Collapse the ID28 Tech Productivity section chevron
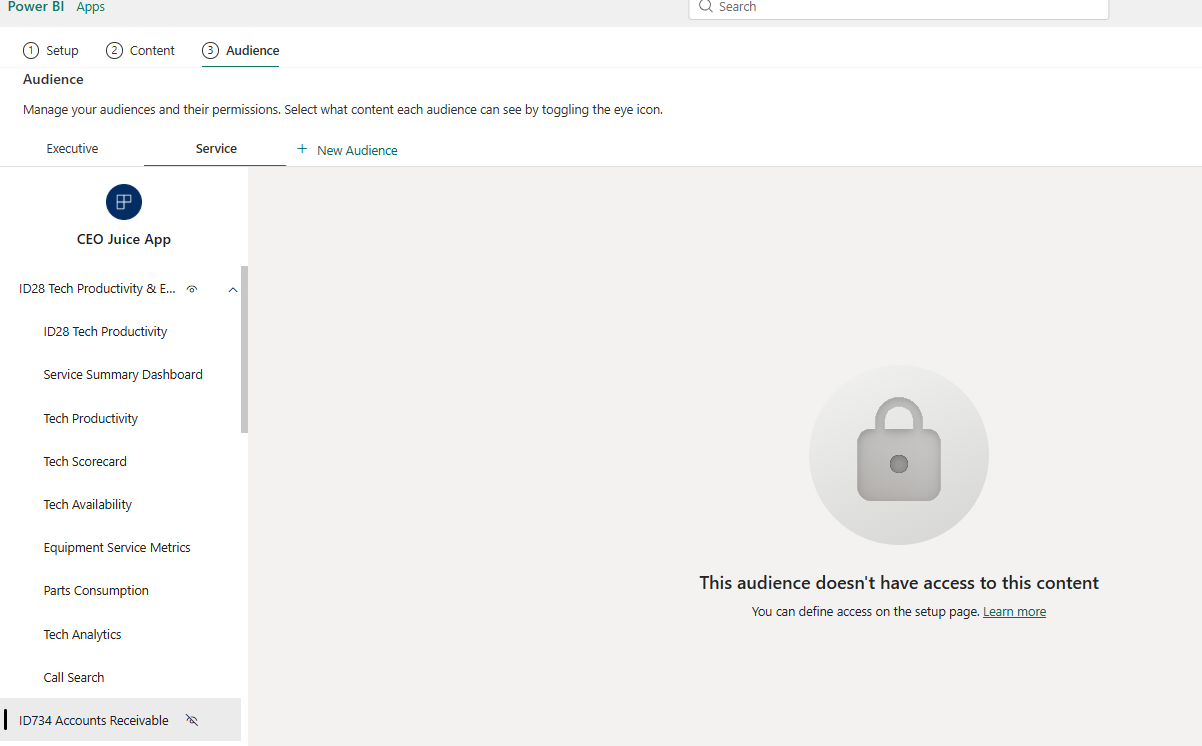Screen dimensions: 1202x746 click(x=233, y=289)
